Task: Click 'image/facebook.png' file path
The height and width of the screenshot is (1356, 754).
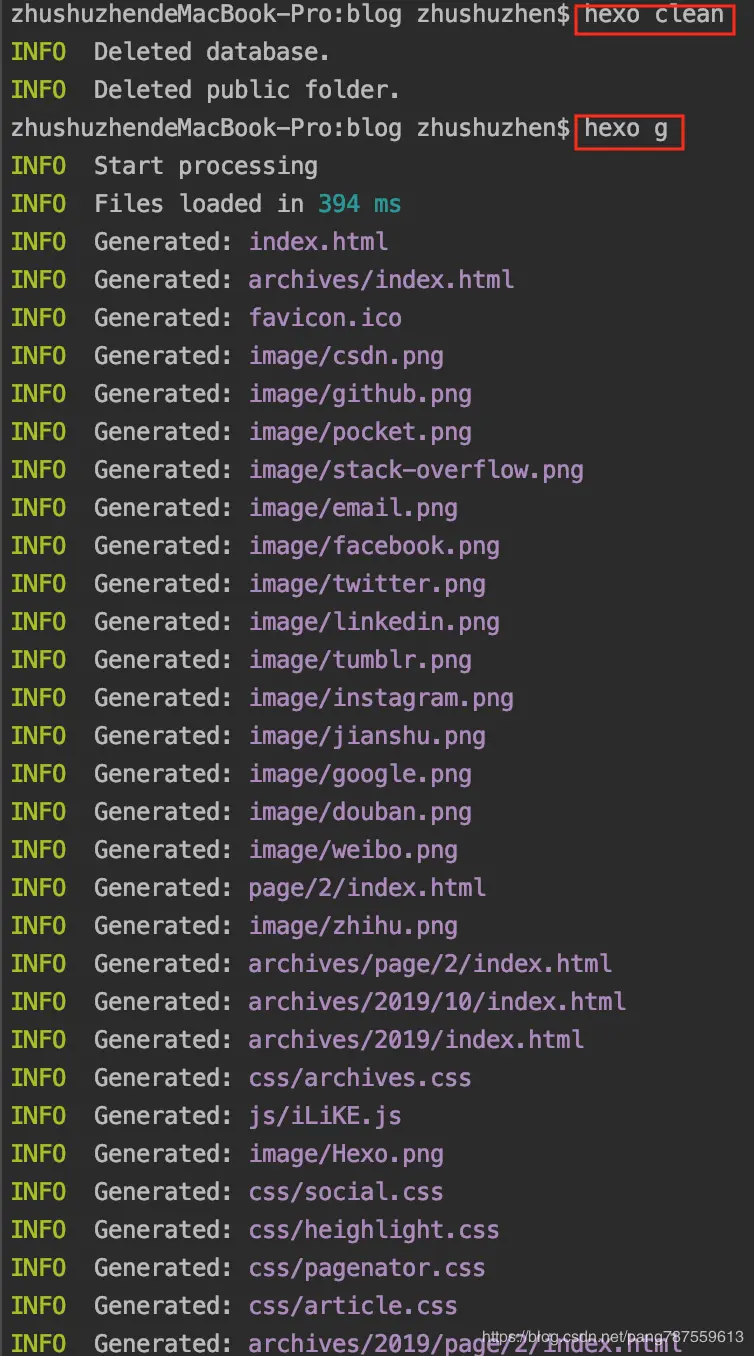Action: (x=374, y=546)
